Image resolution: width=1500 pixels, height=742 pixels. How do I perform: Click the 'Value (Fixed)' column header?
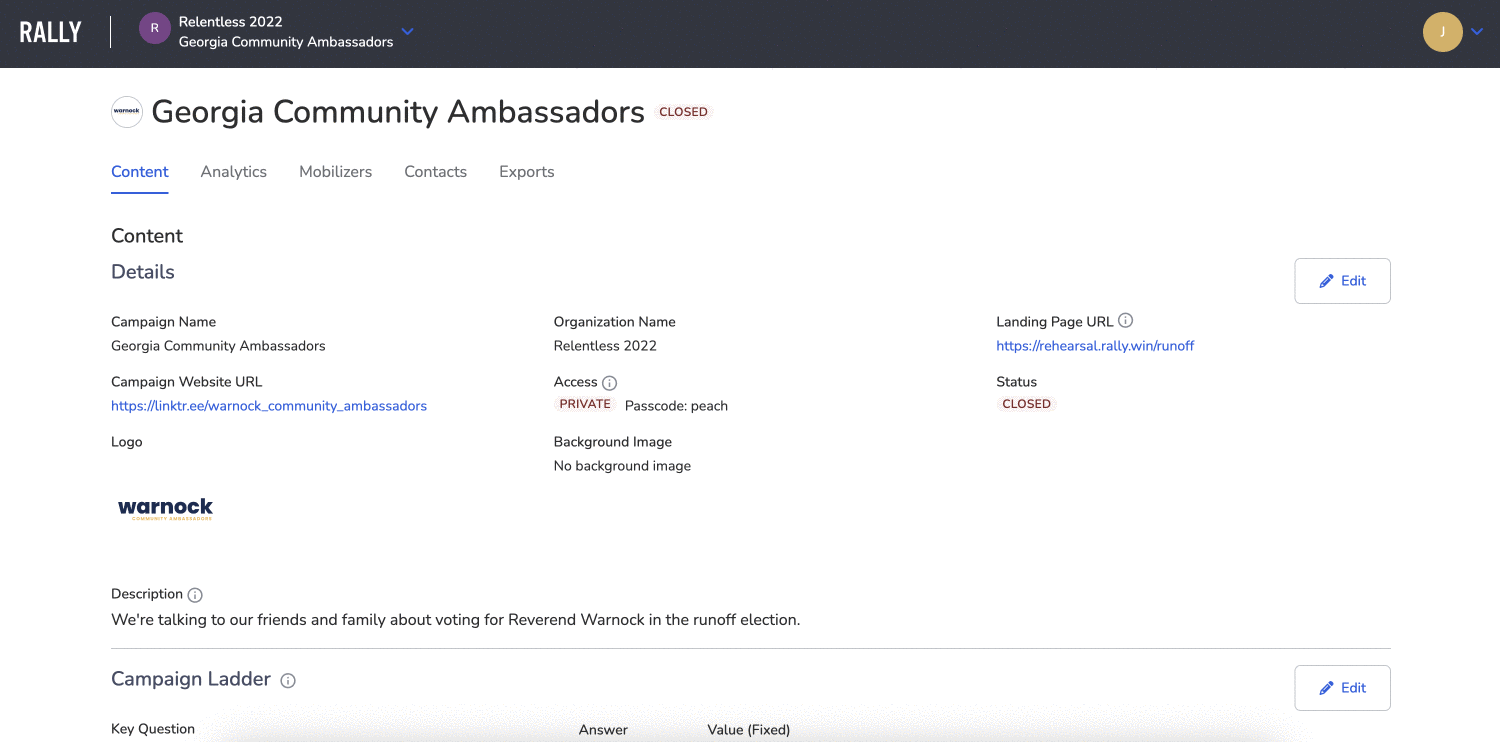(748, 730)
